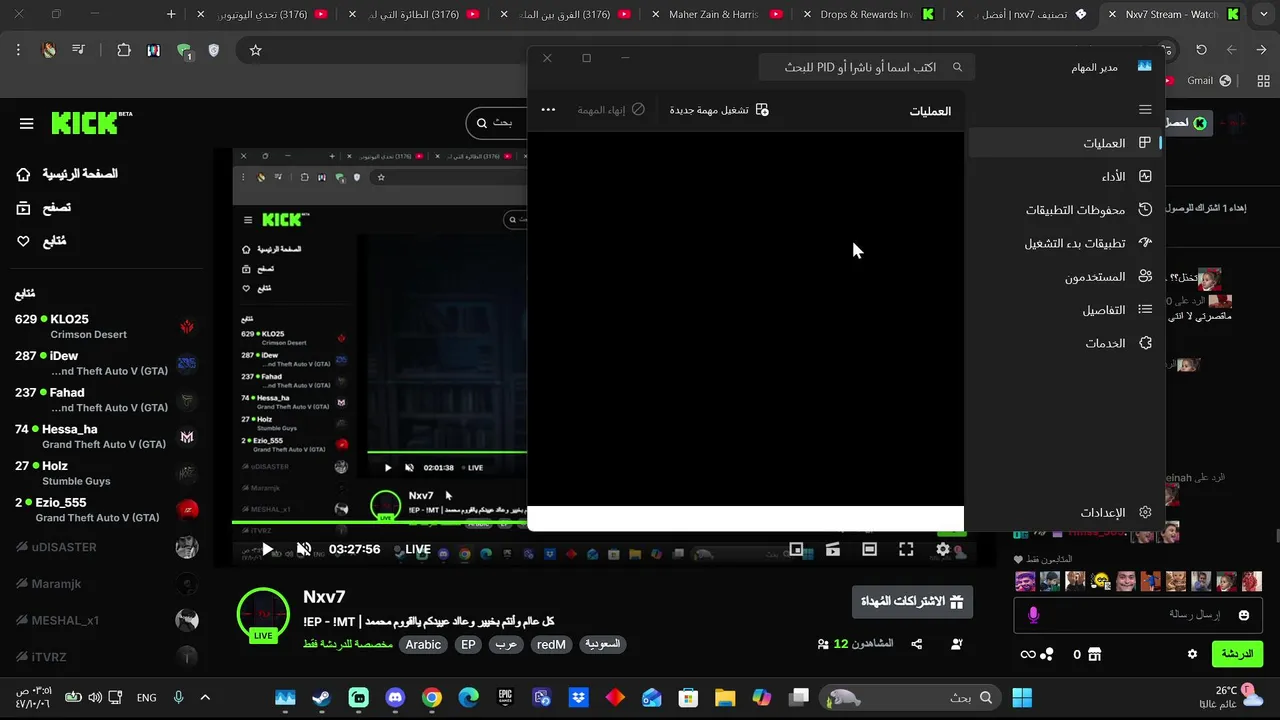1280x720 pixels.
Task: Click the follow user icon beside share
Action: (x=957, y=644)
